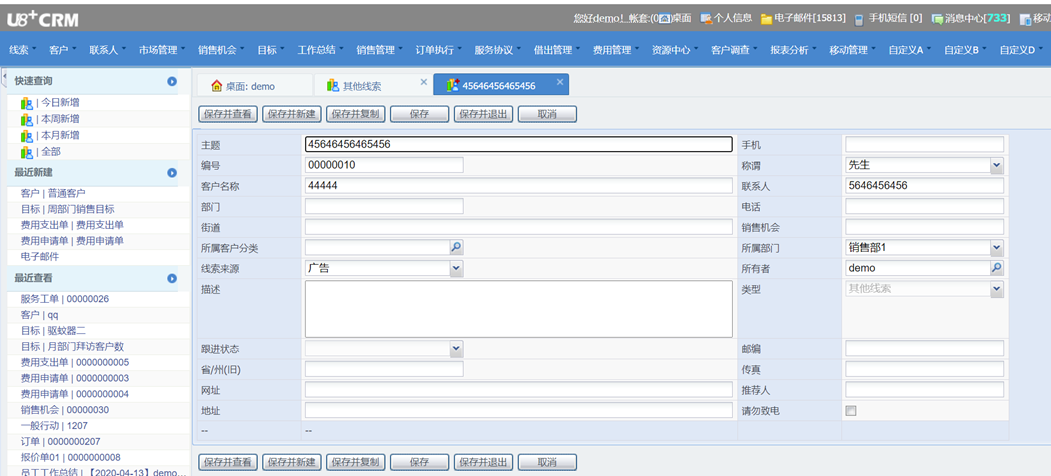Open the 类型 dropdown

point(997,289)
